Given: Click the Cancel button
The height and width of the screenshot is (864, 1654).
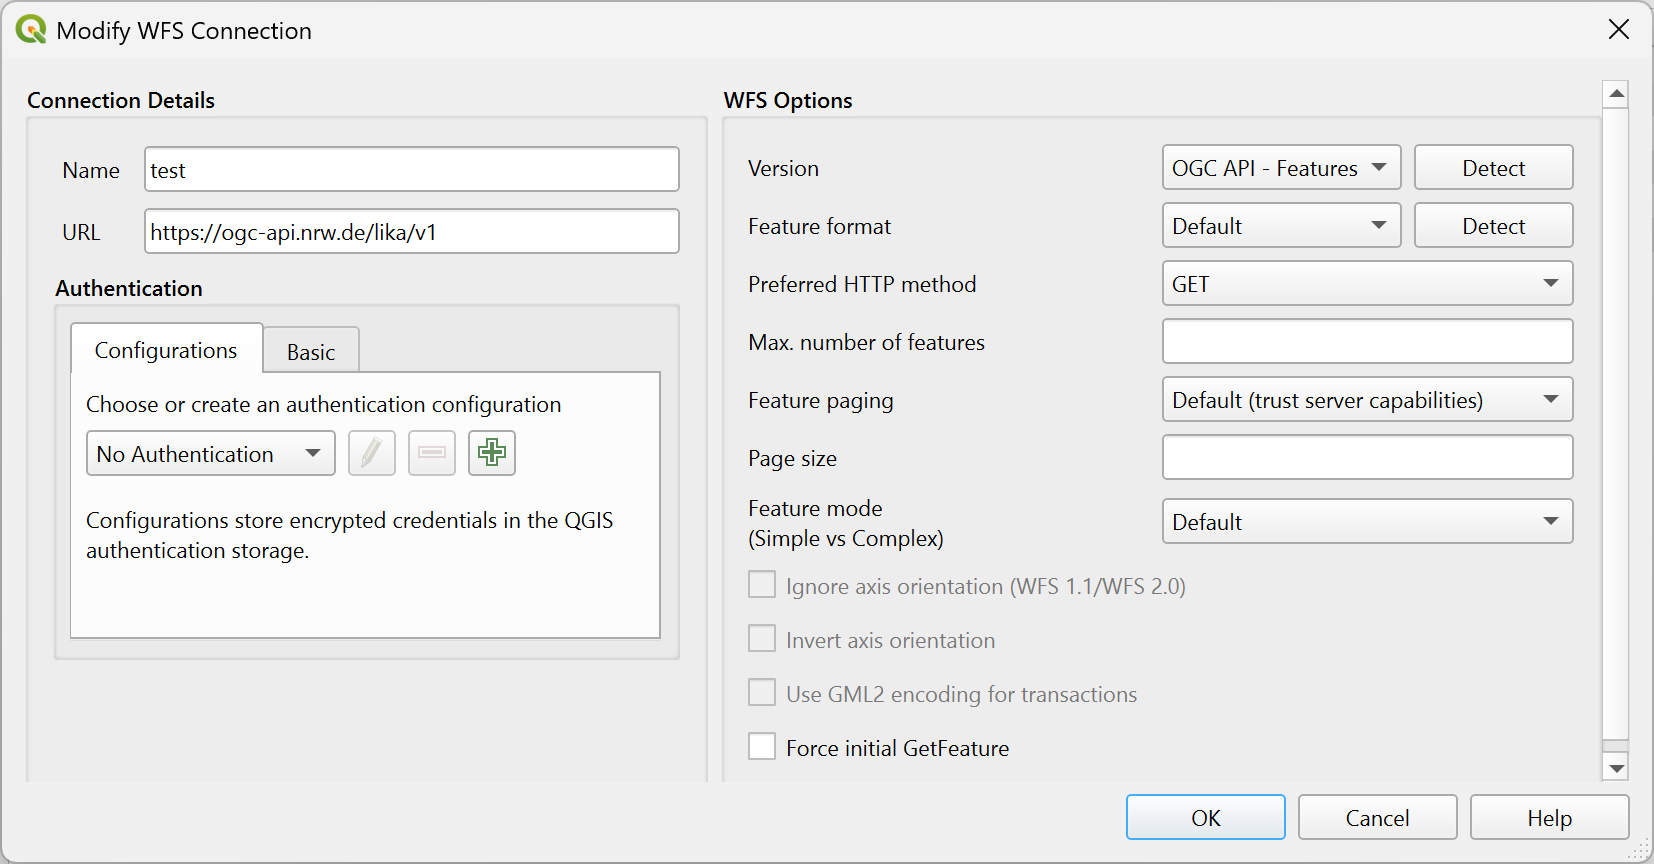Looking at the screenshot, I should tap(1377, 818).
